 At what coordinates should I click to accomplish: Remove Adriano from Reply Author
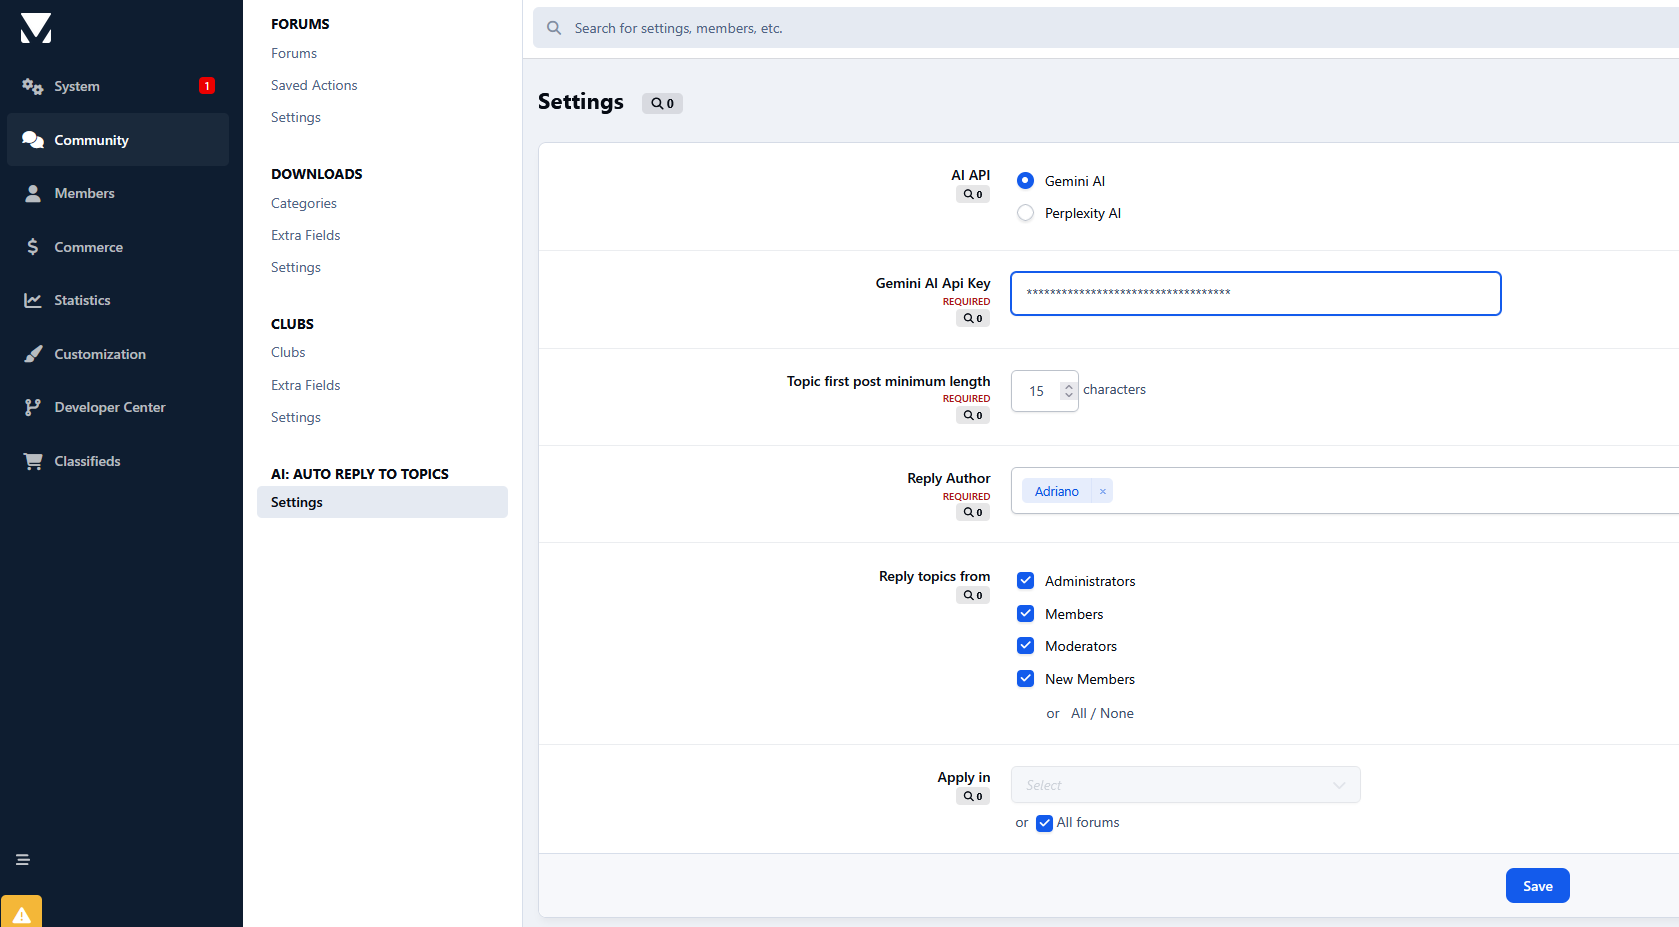click(x=1102, y=491)
